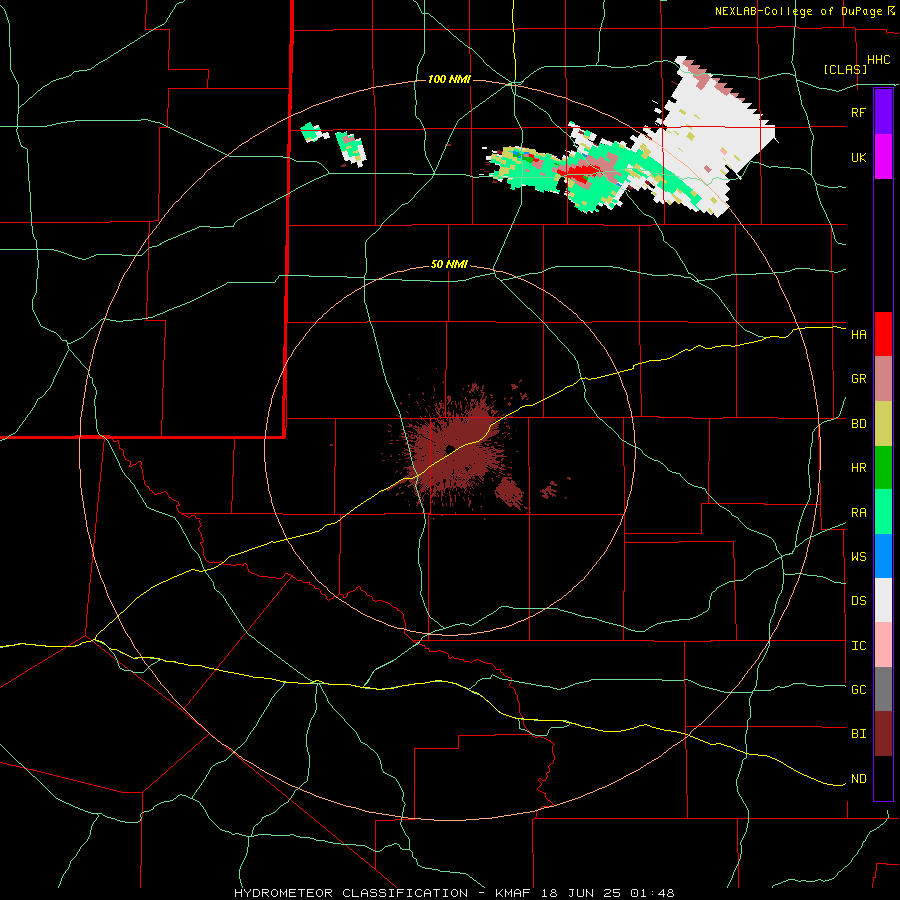Click the RF purple legend swatch
Viewport: 900px width, 900px height.
point(883,112)
